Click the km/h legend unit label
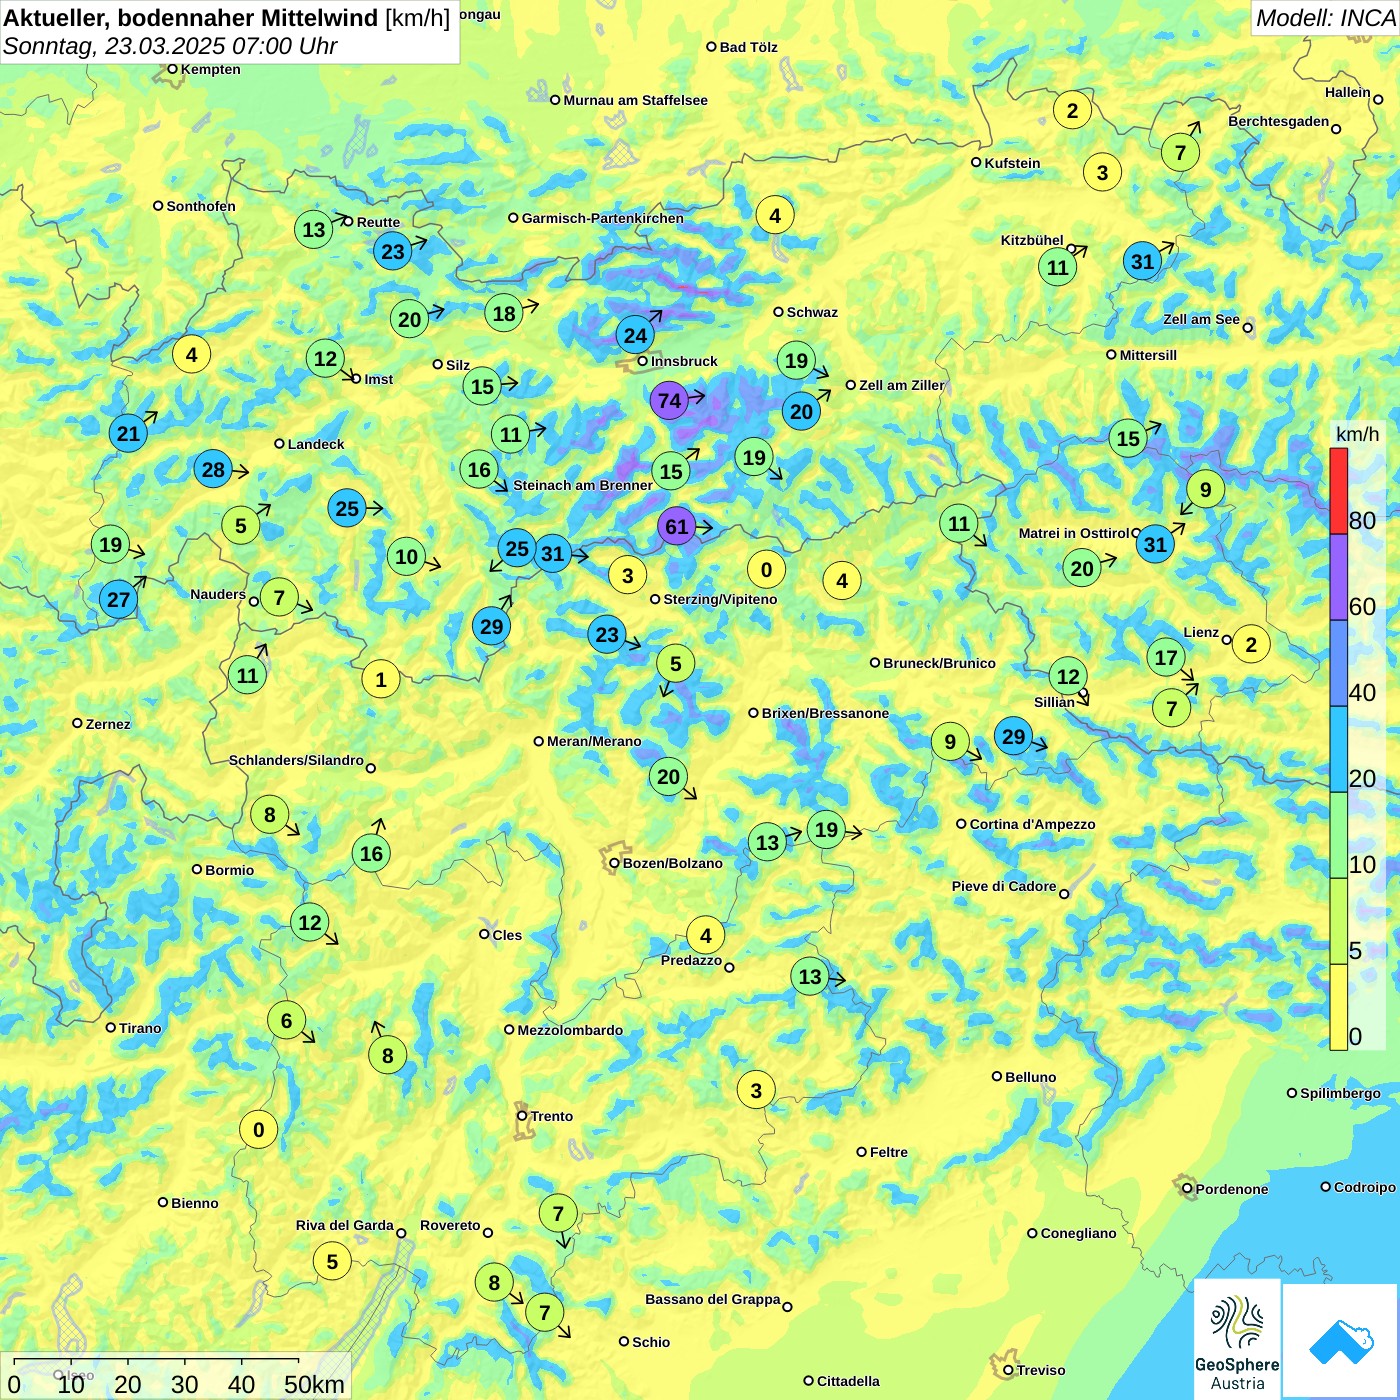This screenshot has width=1400, height=1400. (1357, 434)
